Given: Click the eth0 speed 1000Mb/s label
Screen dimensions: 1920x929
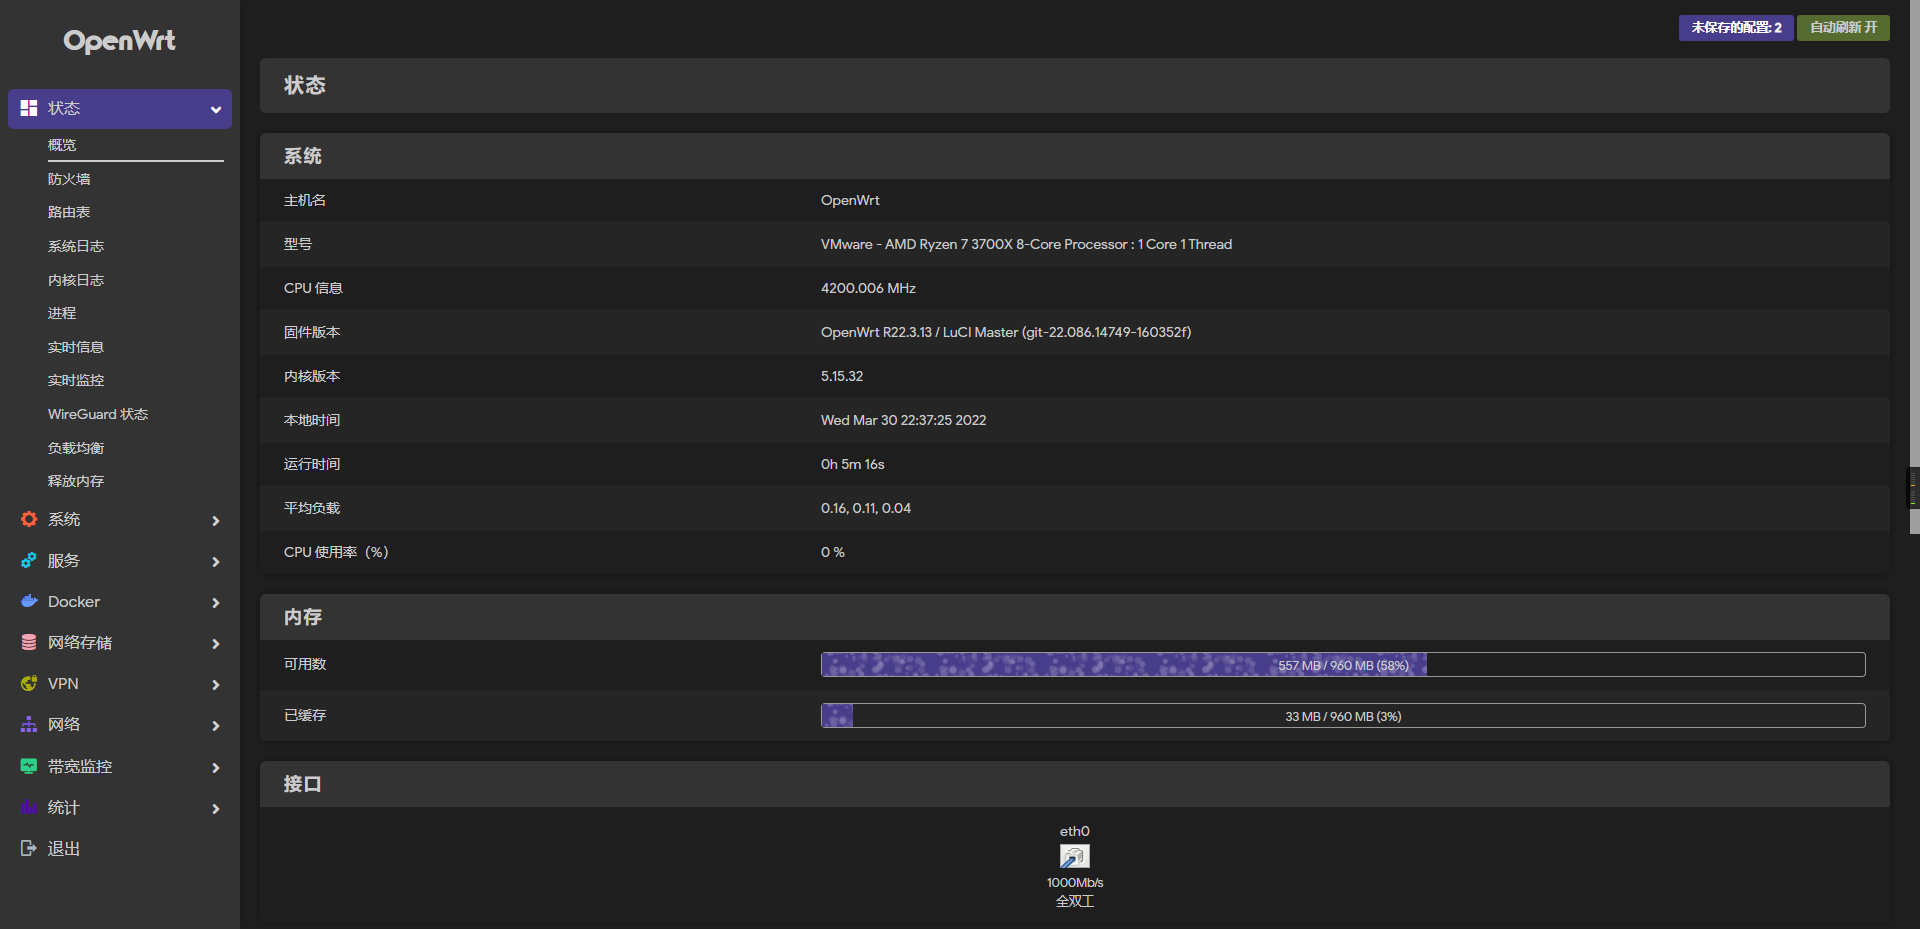Looking at the screenshot, I should (1075, 882).
